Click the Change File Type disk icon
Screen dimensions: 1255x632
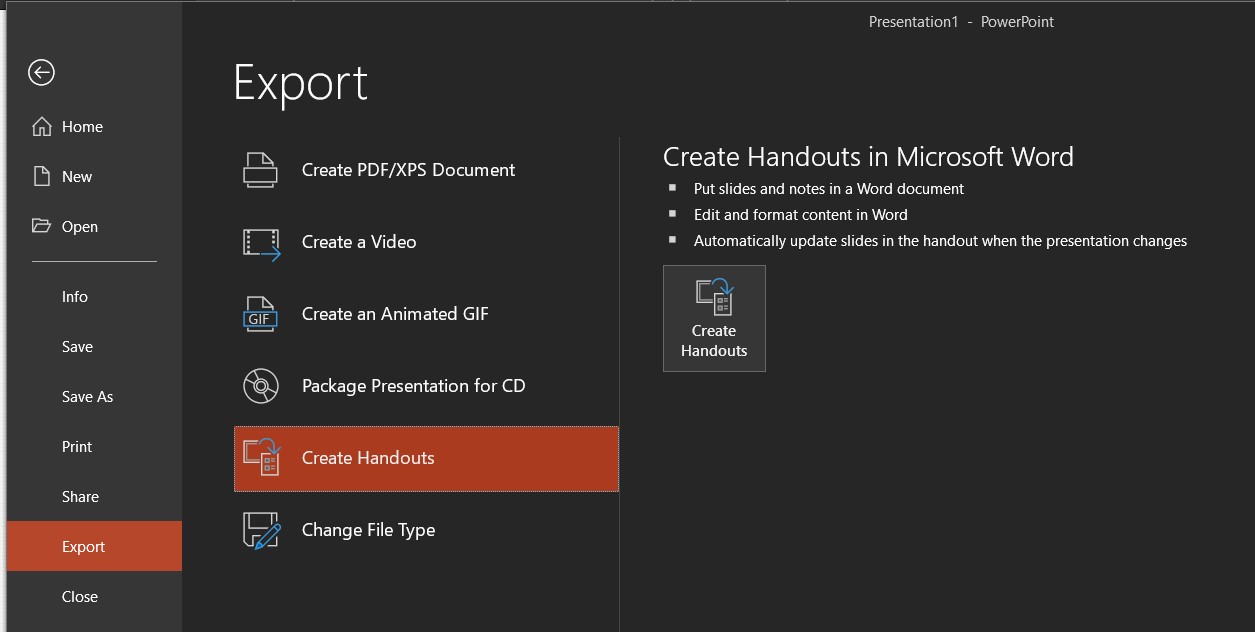pos(261,530)
